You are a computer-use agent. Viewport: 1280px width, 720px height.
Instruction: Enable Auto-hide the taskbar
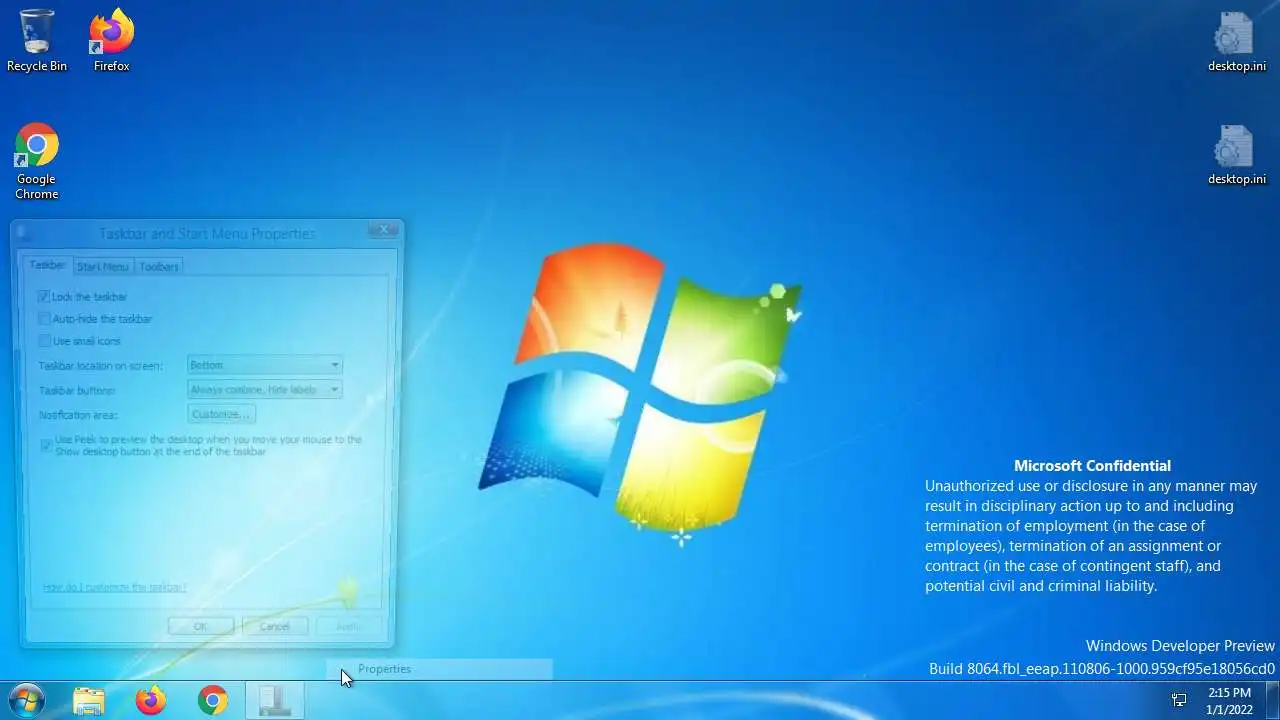point(44,319)
